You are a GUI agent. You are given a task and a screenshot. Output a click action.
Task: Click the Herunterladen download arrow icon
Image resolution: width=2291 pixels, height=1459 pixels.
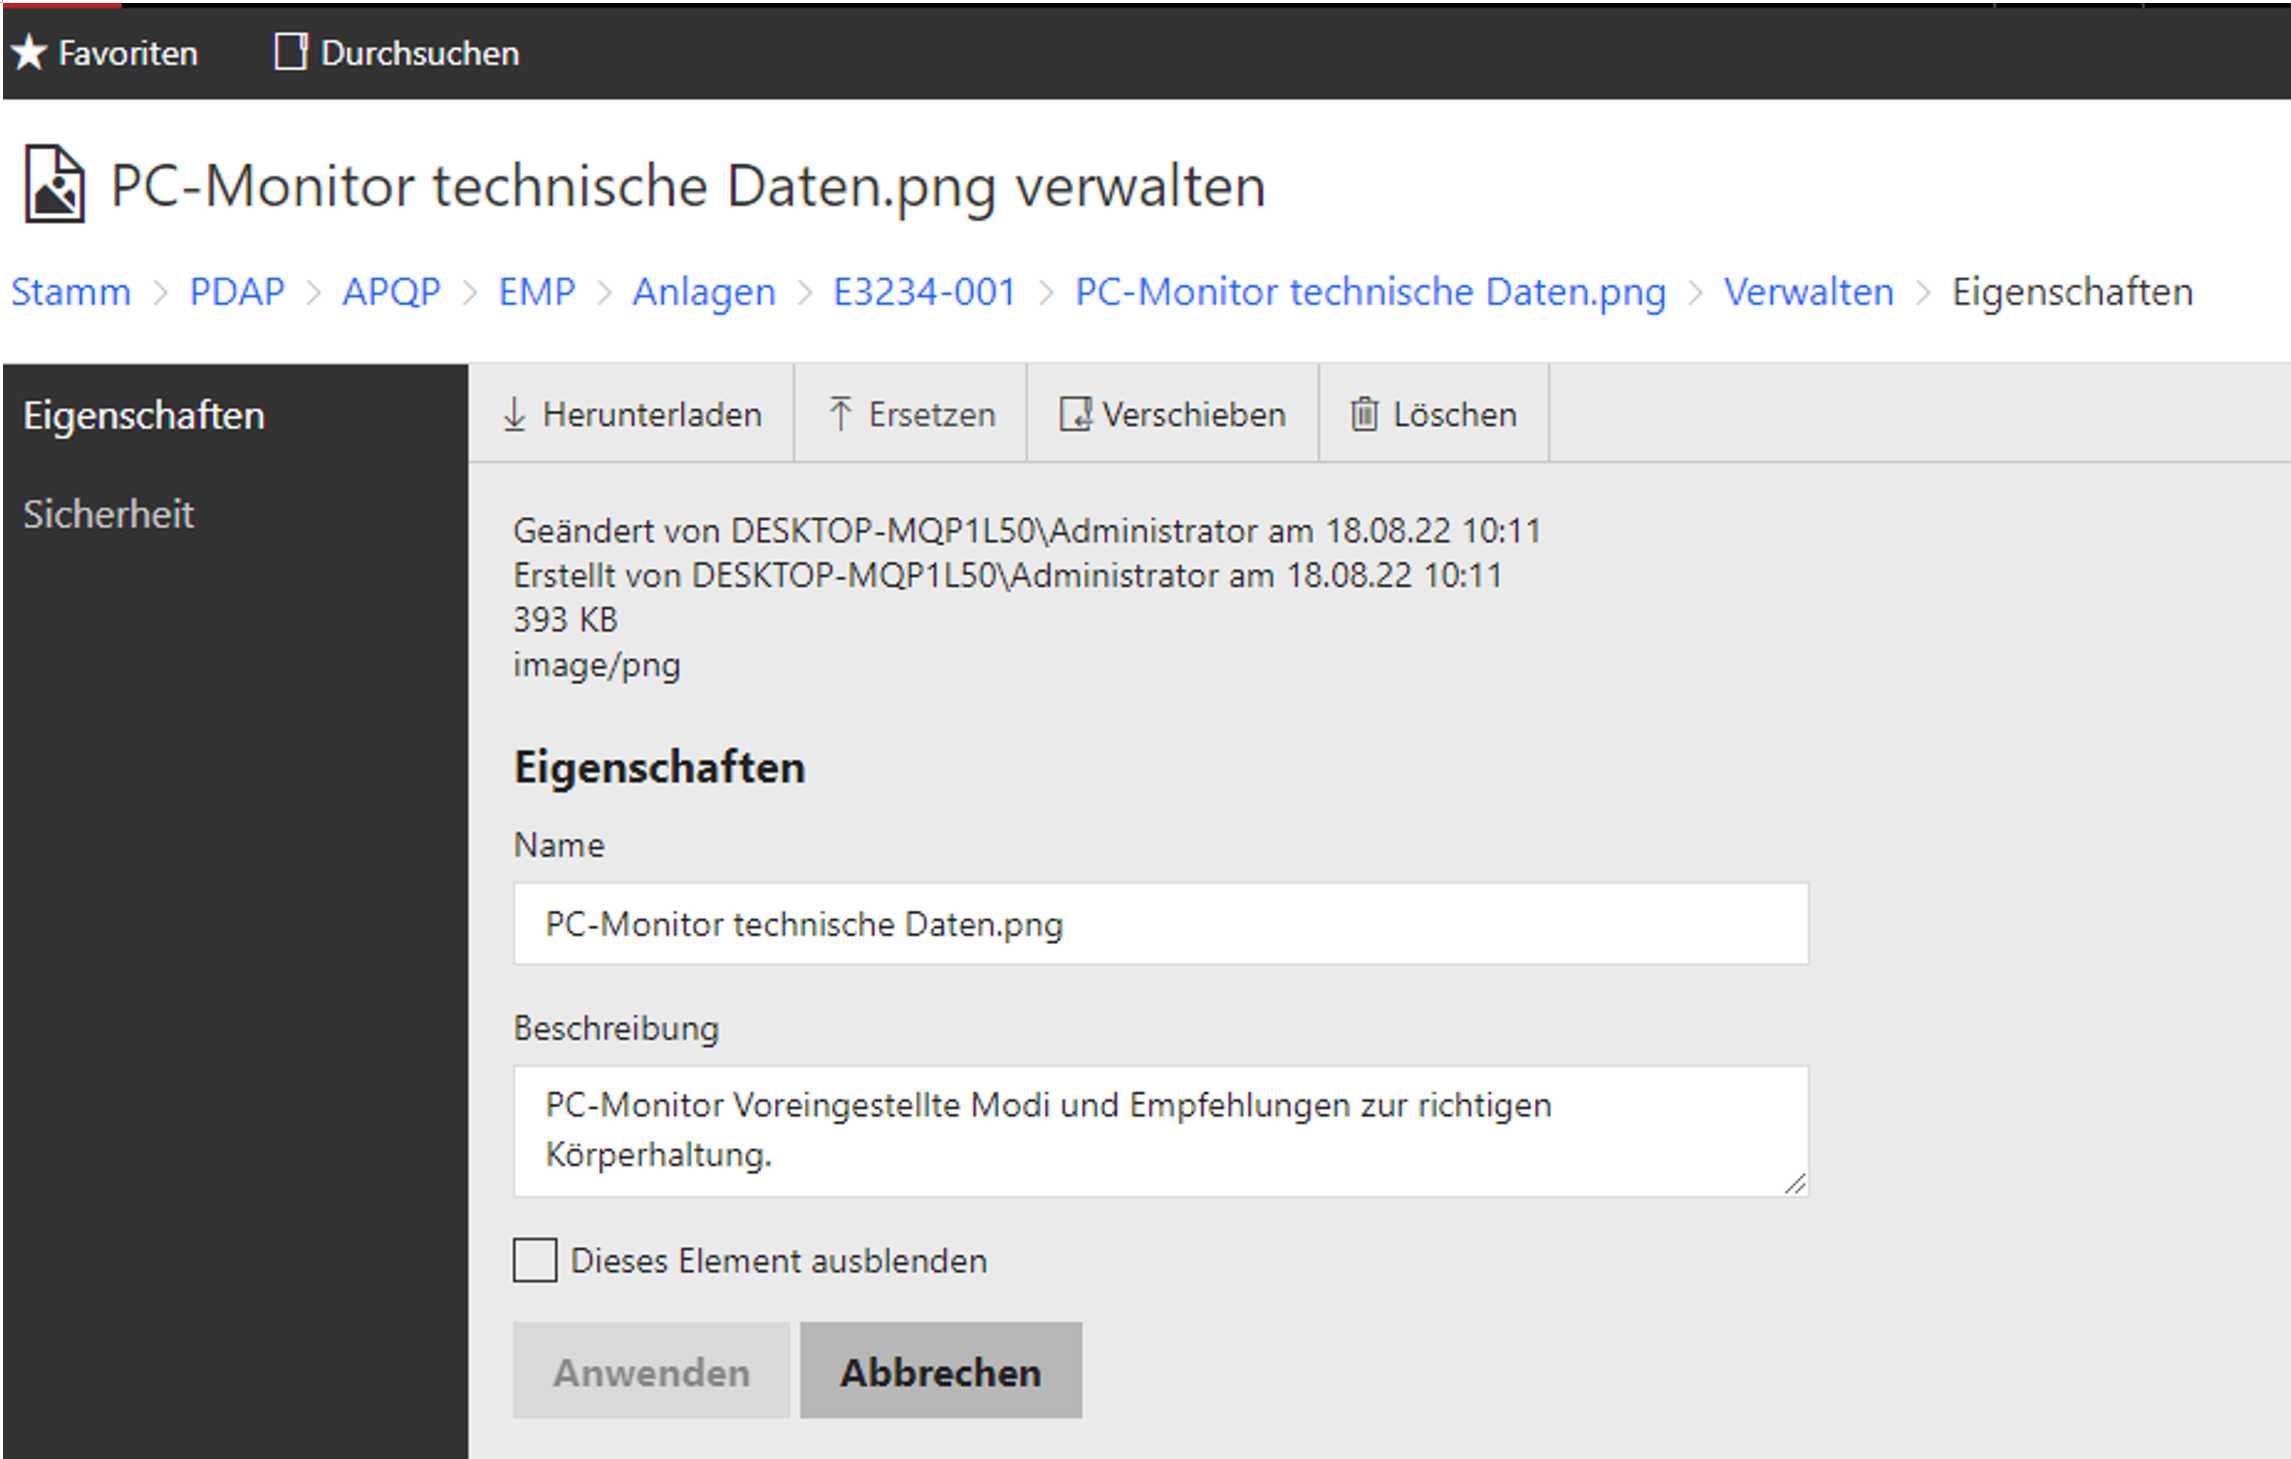pyautogui.click(x=514, y=414)
